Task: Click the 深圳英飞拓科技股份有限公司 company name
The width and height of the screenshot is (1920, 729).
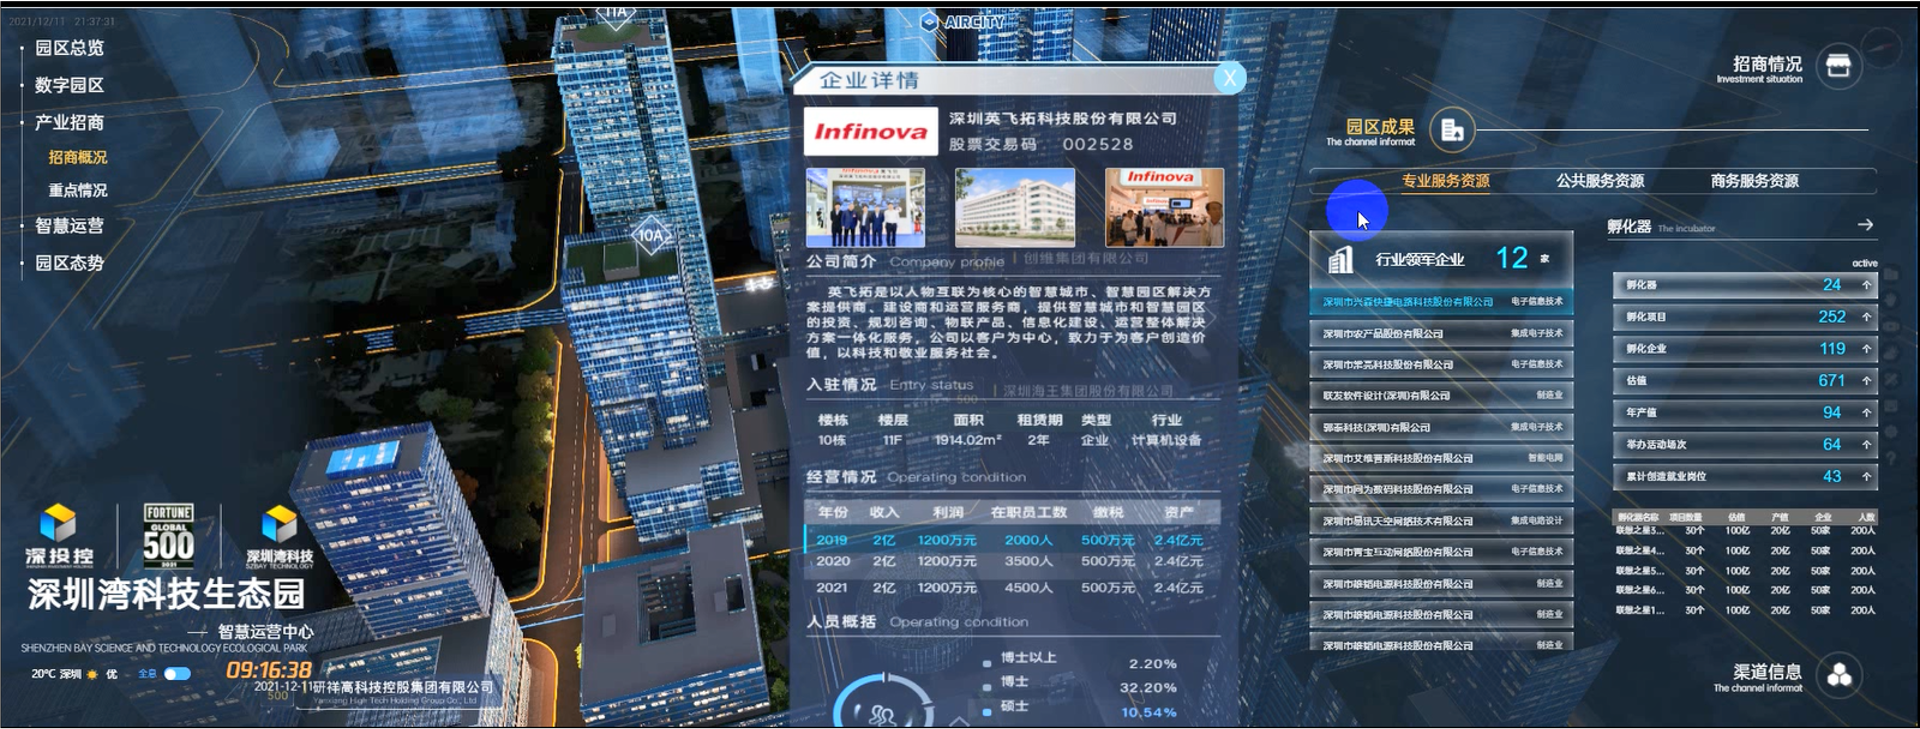Action: coord(1062,118)
